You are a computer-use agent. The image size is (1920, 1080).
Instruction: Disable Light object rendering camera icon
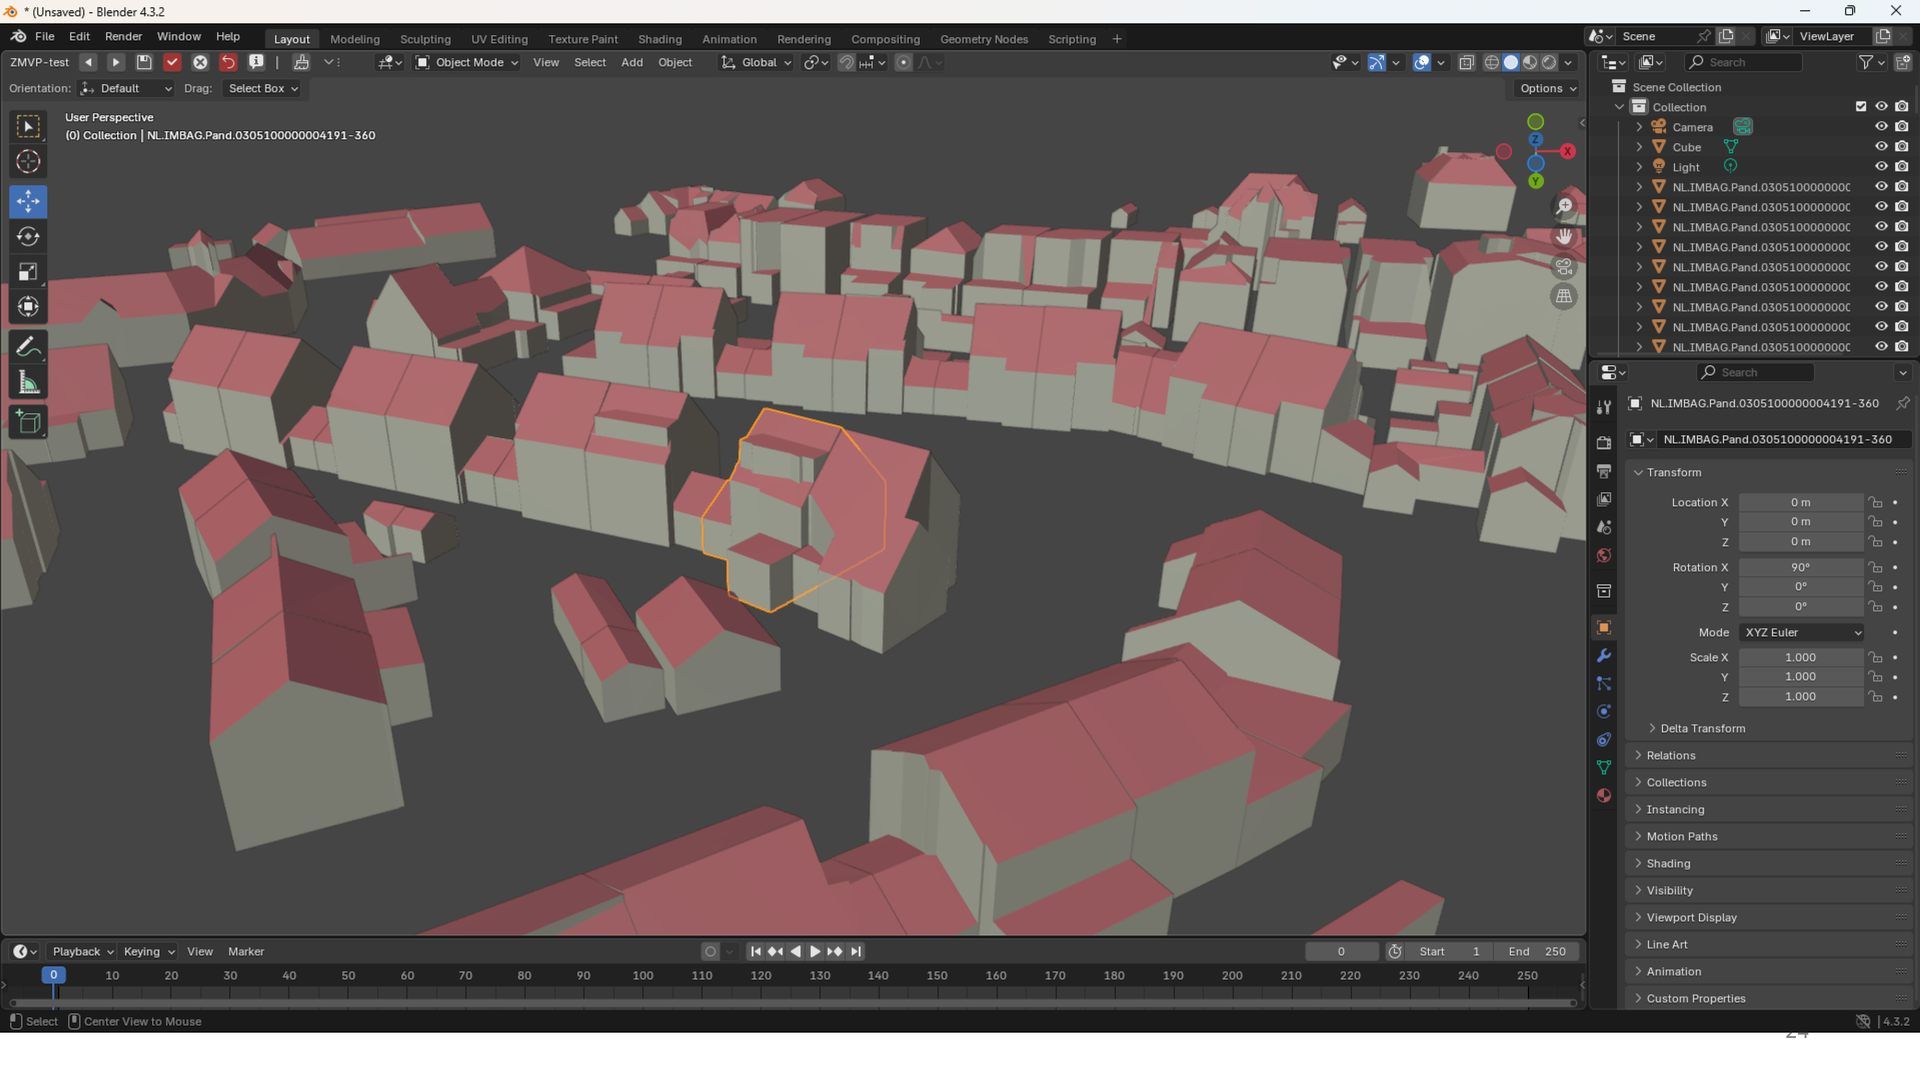pyautogui.click(x=1901, y=167)
